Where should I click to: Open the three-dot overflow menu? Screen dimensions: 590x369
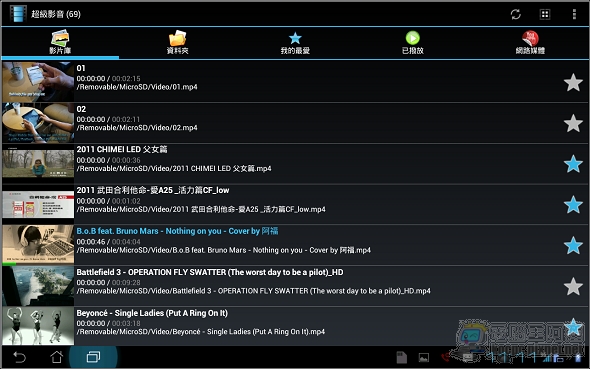click(x=574, y=14)
